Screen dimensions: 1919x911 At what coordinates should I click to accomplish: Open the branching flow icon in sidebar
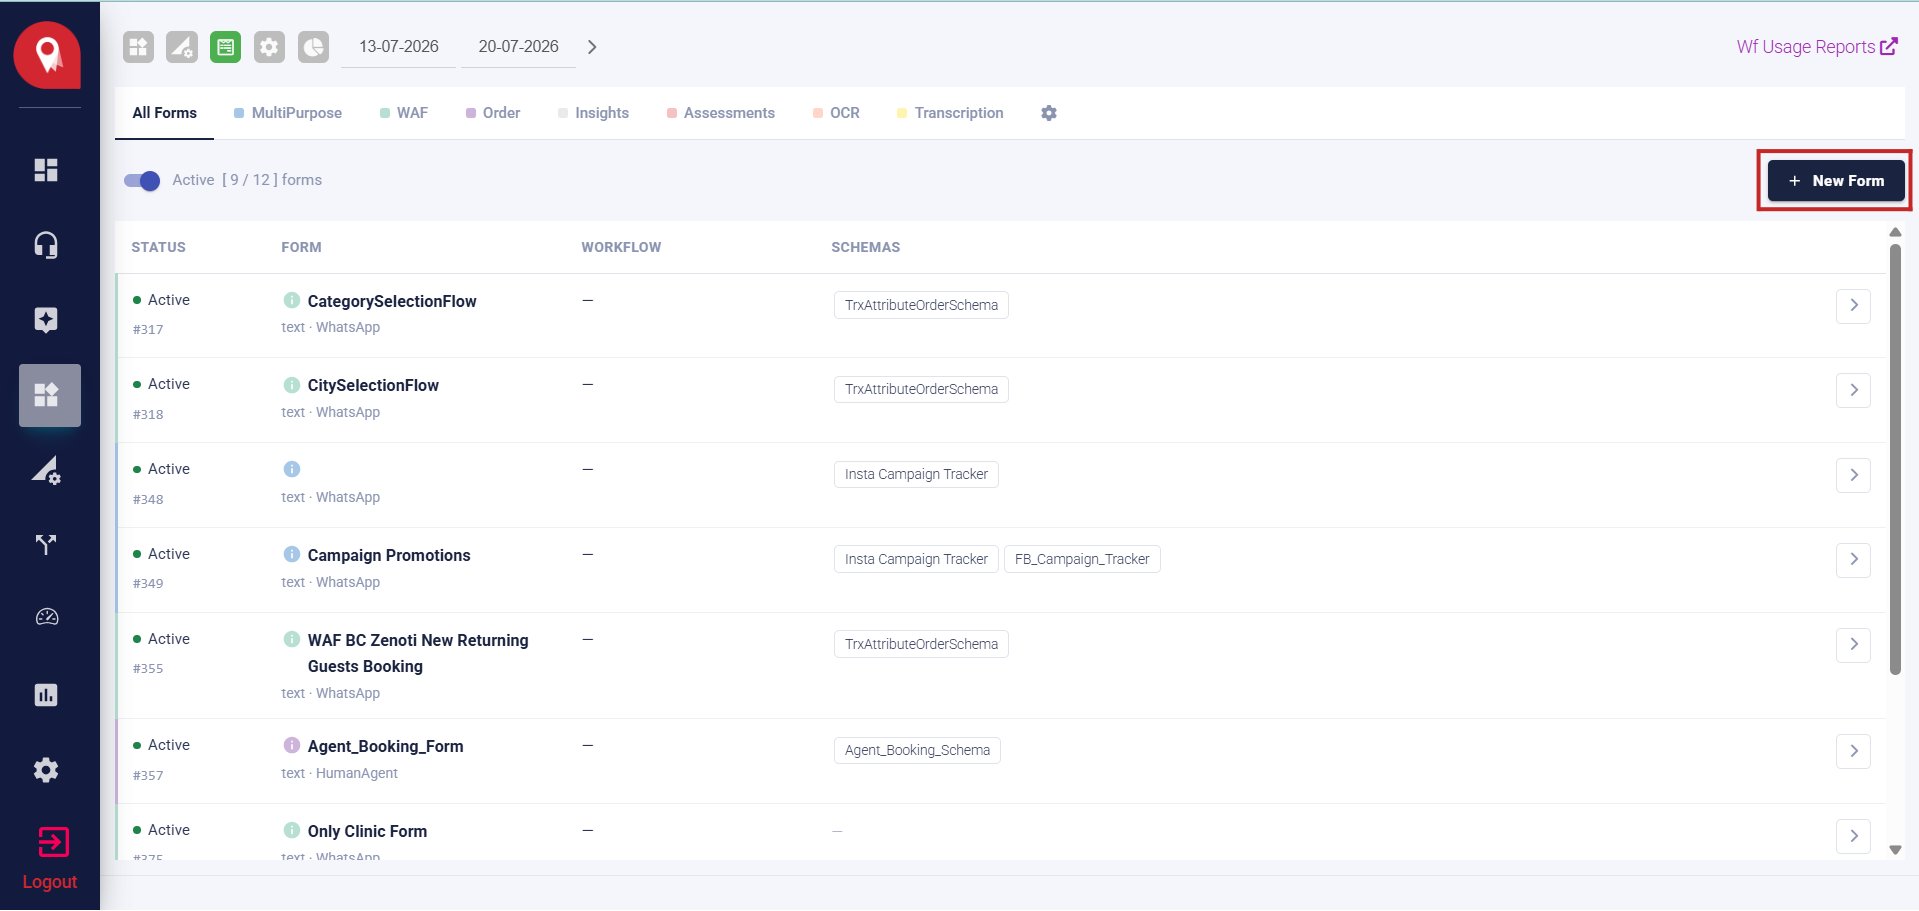(46, 545)
